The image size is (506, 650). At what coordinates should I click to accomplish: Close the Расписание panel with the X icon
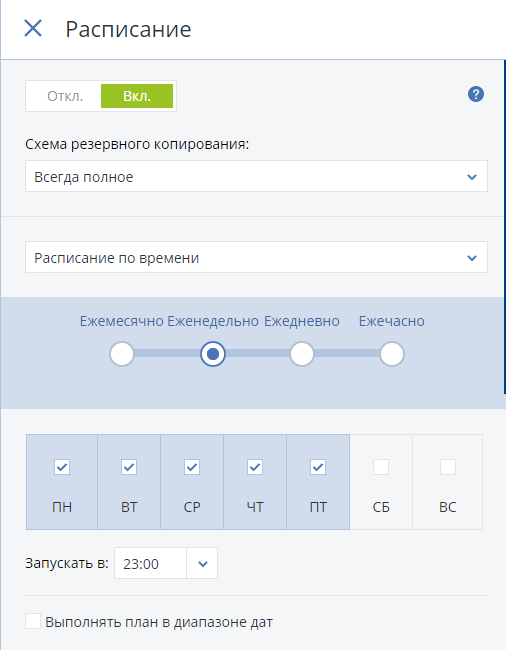point(33,29)
